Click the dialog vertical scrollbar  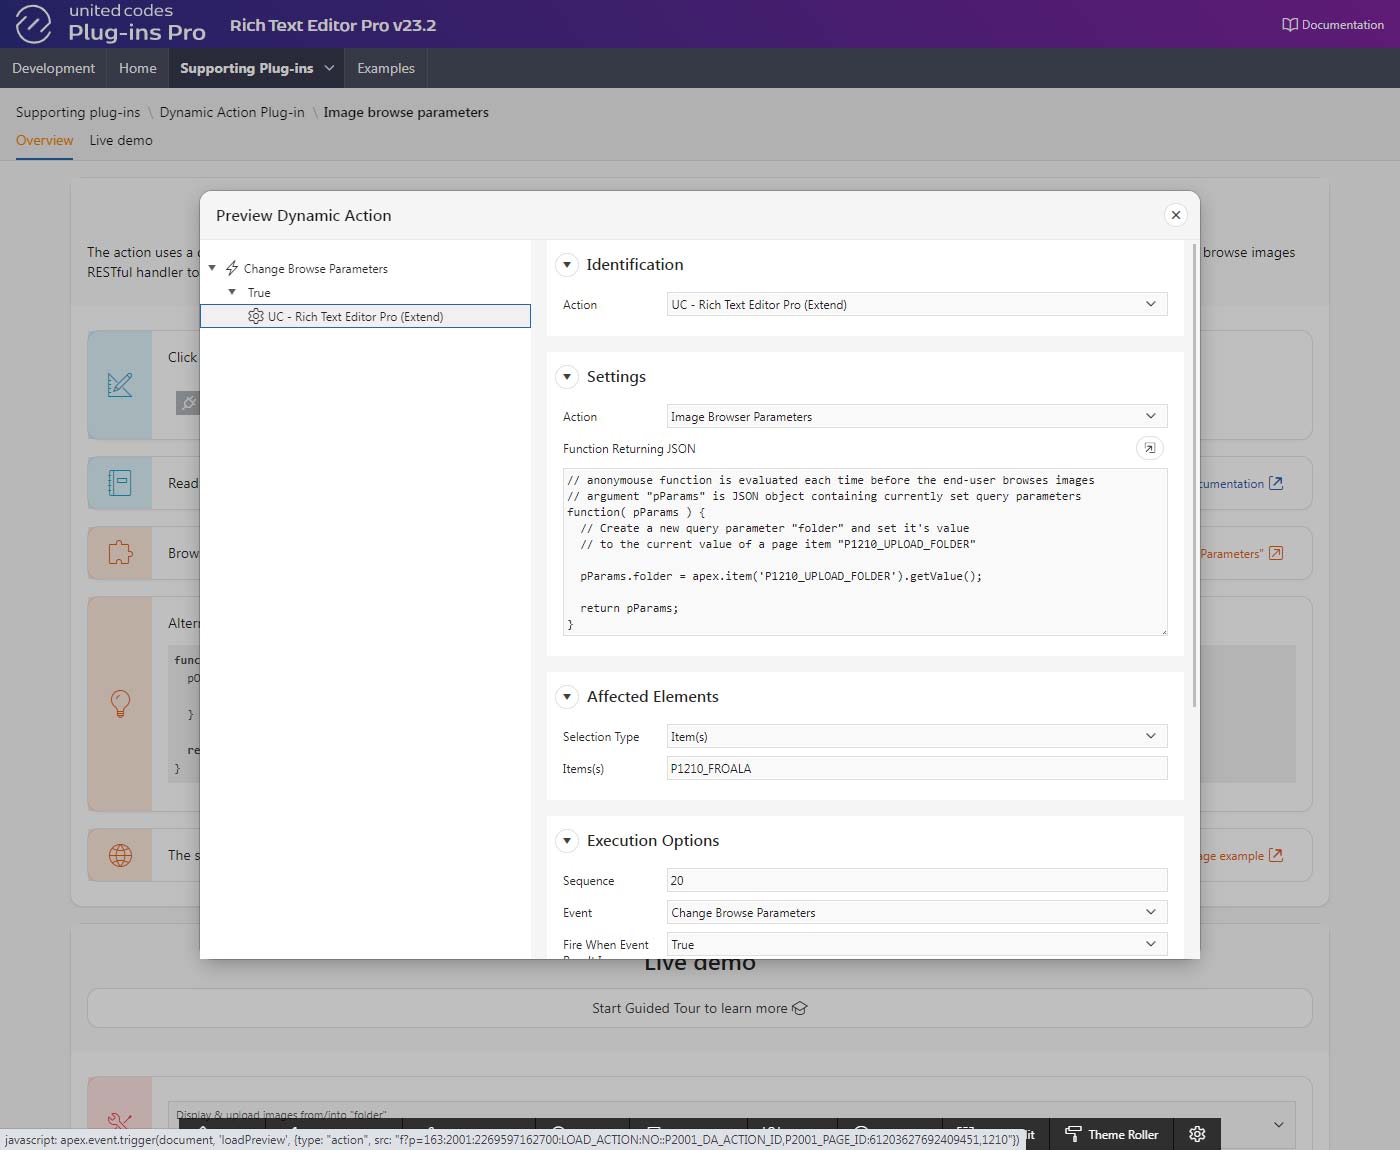point(1194,475)
